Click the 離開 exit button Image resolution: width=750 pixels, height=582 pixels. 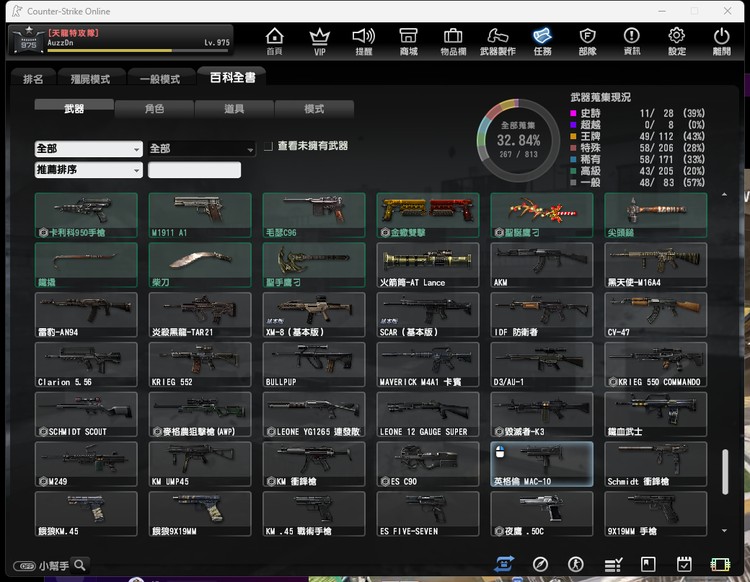(721, 40)
